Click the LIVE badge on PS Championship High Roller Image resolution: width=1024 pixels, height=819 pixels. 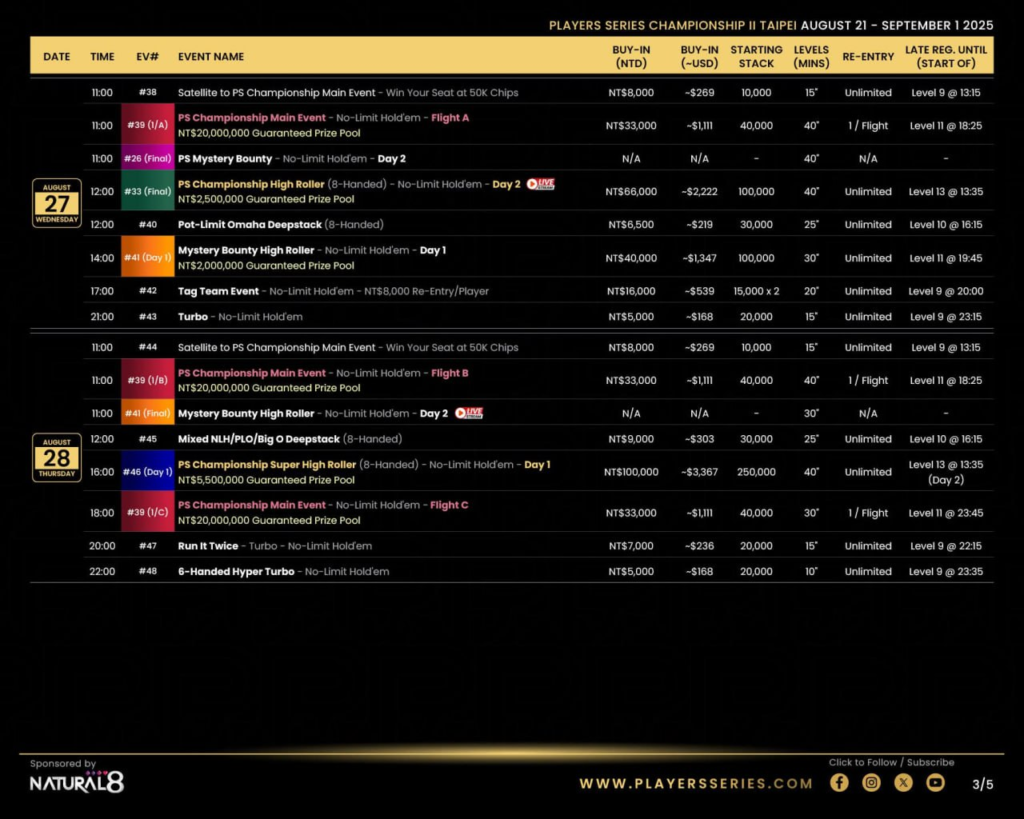[539, 184]
